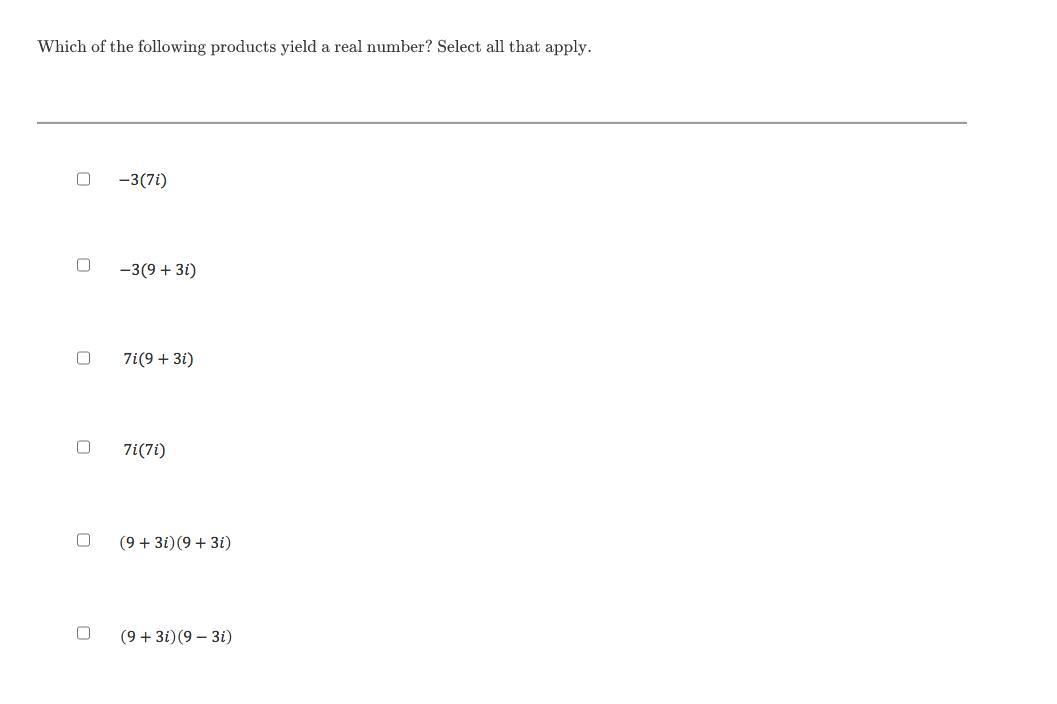The height and width of the screenshot is (704, 1057).
Task: Check the (9 + 3i)(9 − 3i) box
Action: [x=83, y=633]
